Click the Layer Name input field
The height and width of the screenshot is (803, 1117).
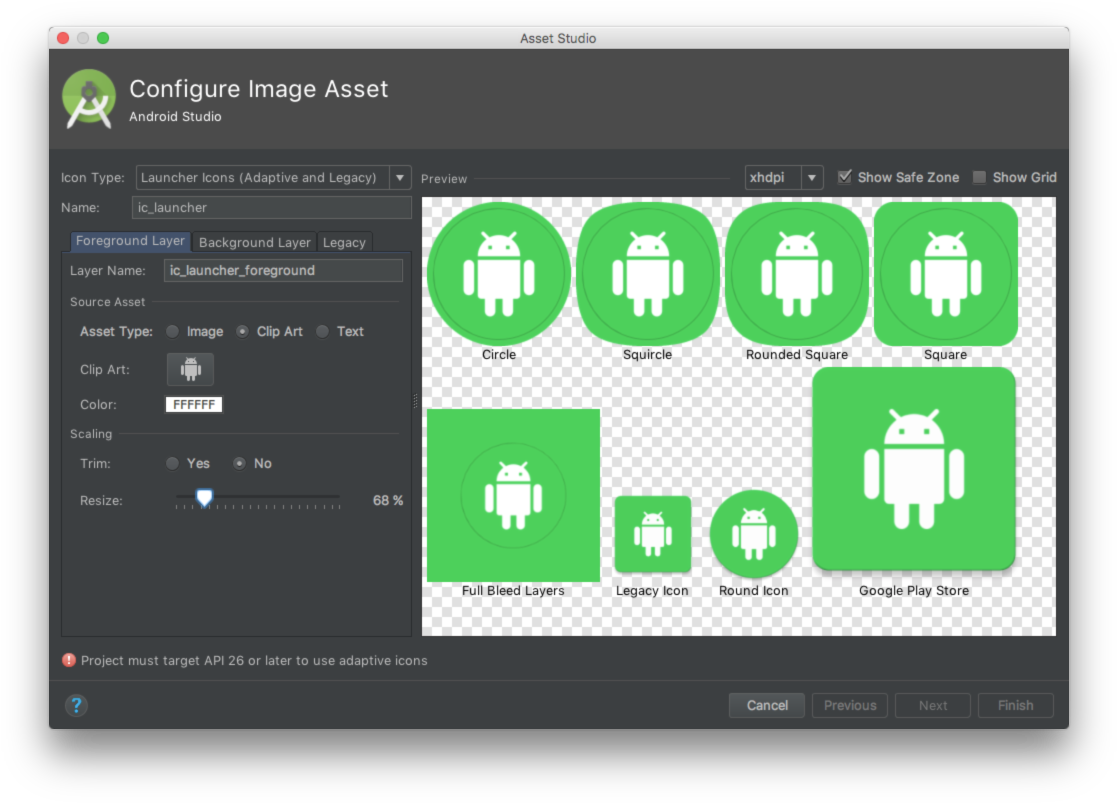click(x=284, y=270)
